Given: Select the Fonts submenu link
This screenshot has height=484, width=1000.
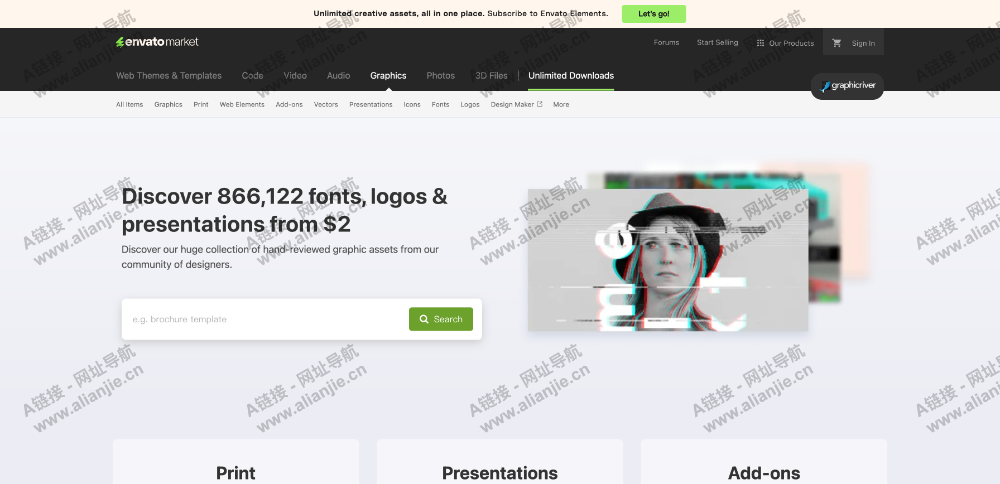Looking at the screenshot, I should pos(441,105).
